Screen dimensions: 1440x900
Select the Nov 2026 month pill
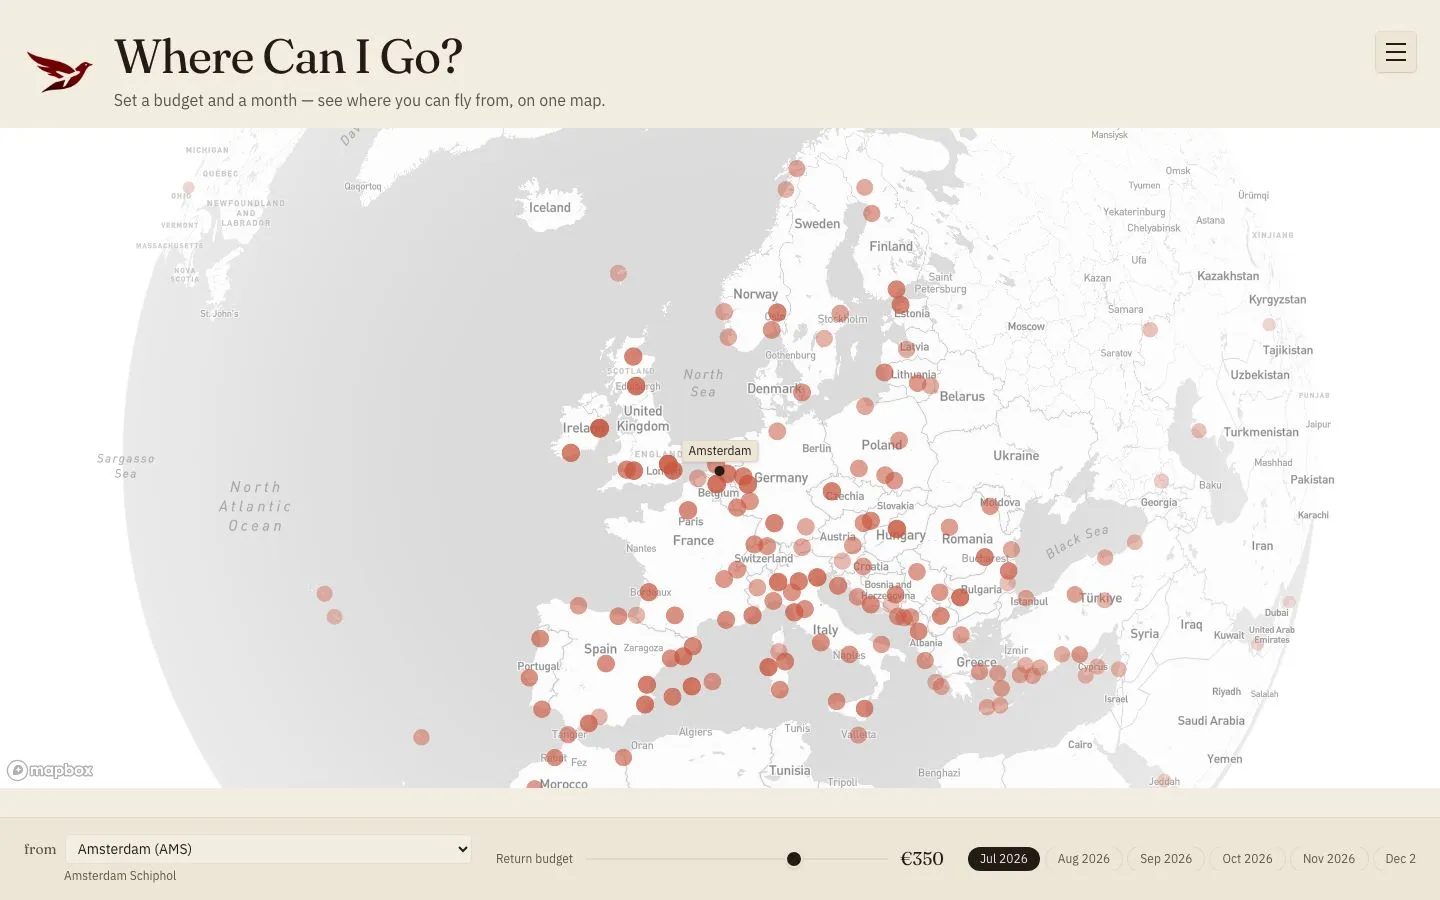(1329, 859)
